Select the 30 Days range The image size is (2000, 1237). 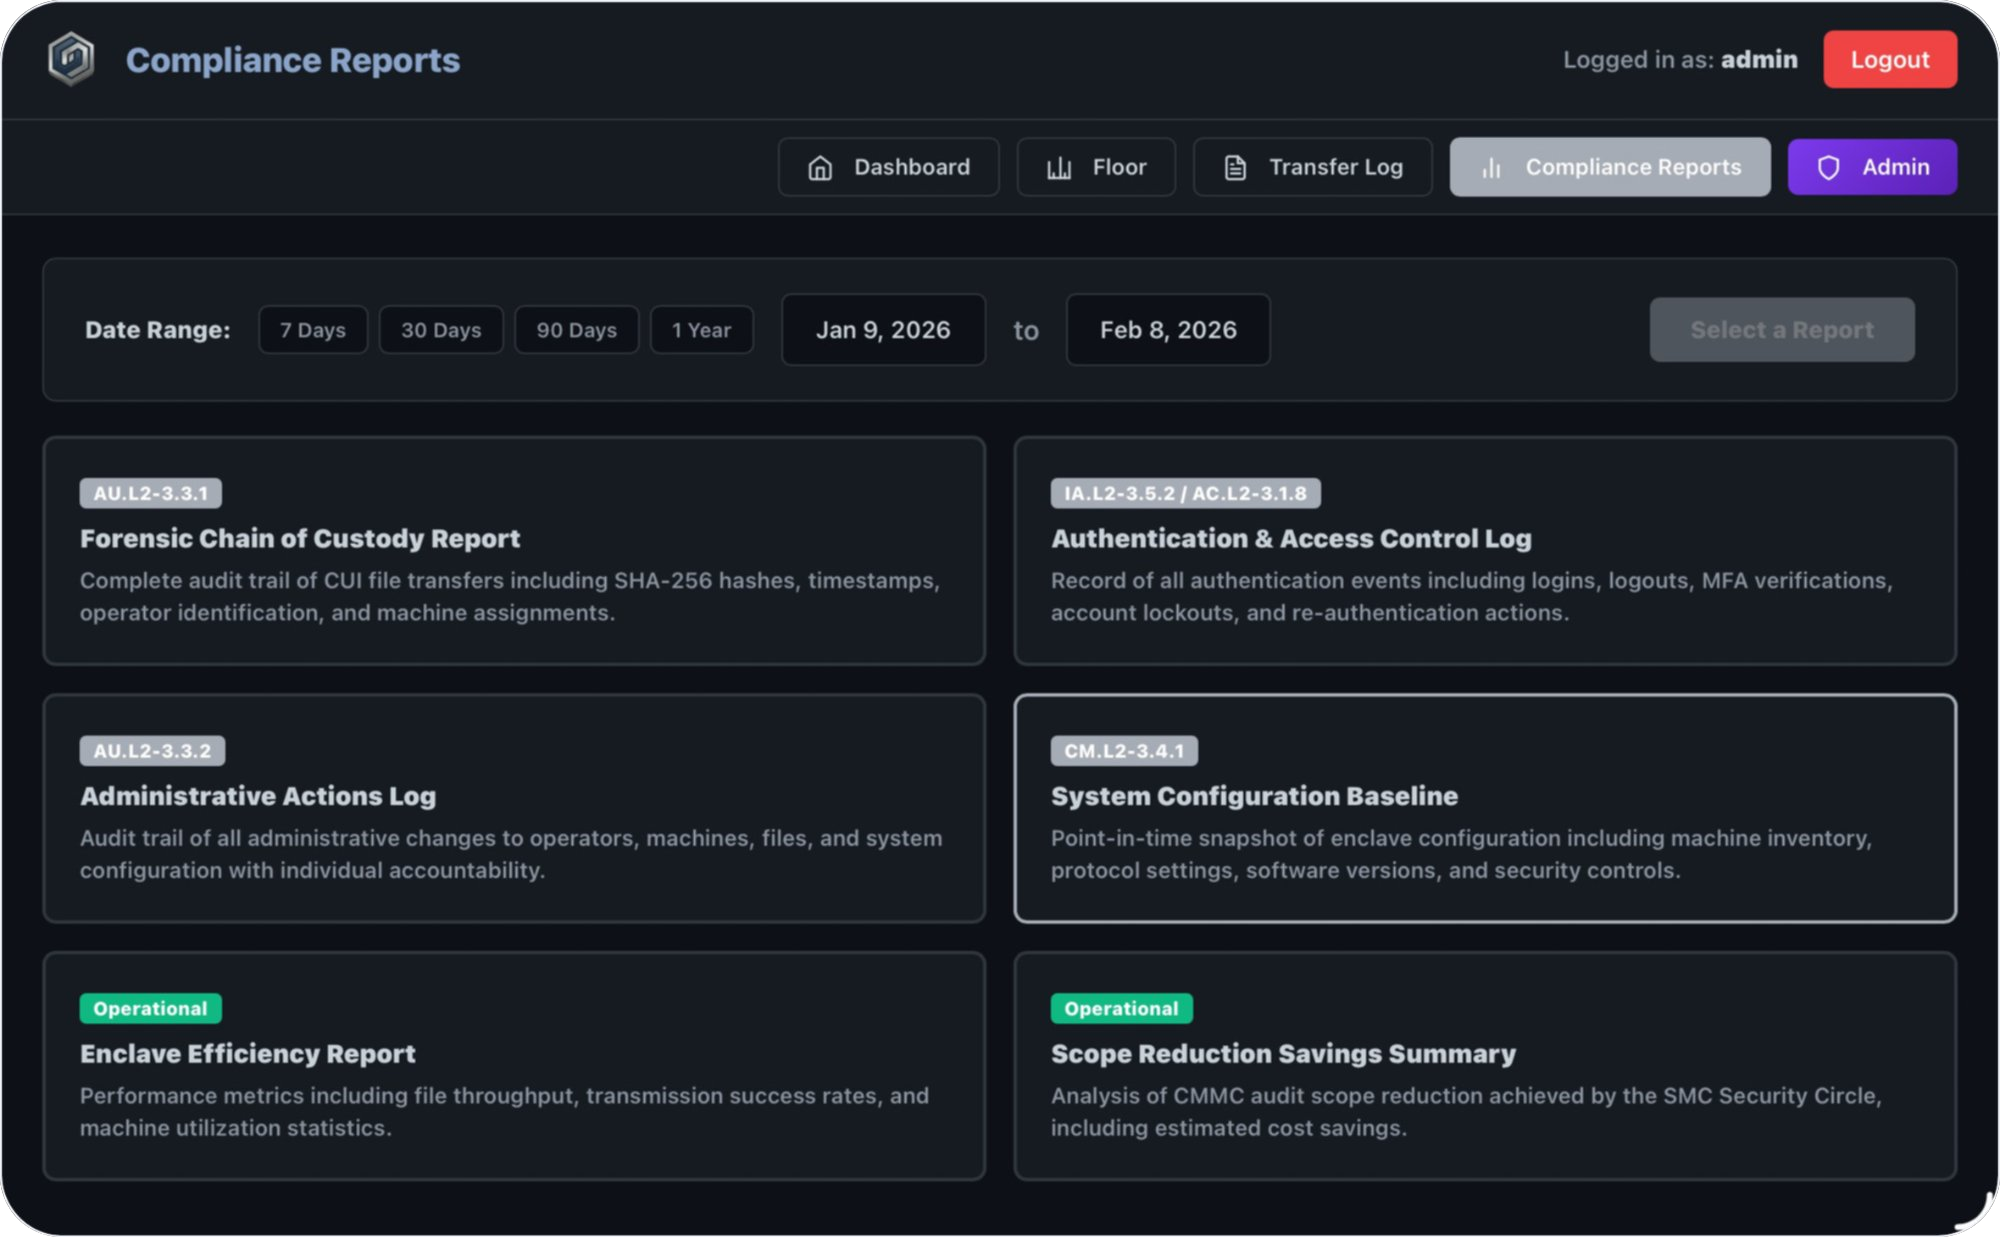click(x=441, y=330)
